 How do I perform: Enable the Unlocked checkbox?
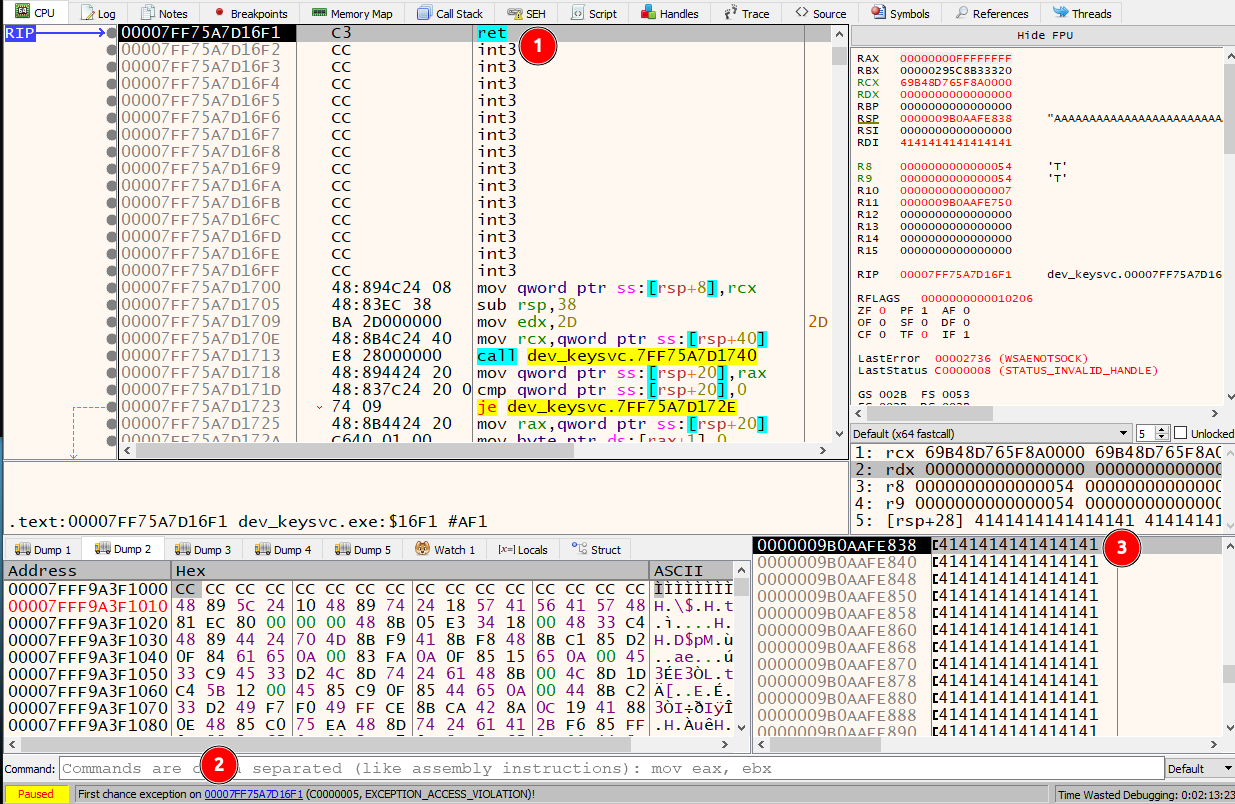[1181, 433]
